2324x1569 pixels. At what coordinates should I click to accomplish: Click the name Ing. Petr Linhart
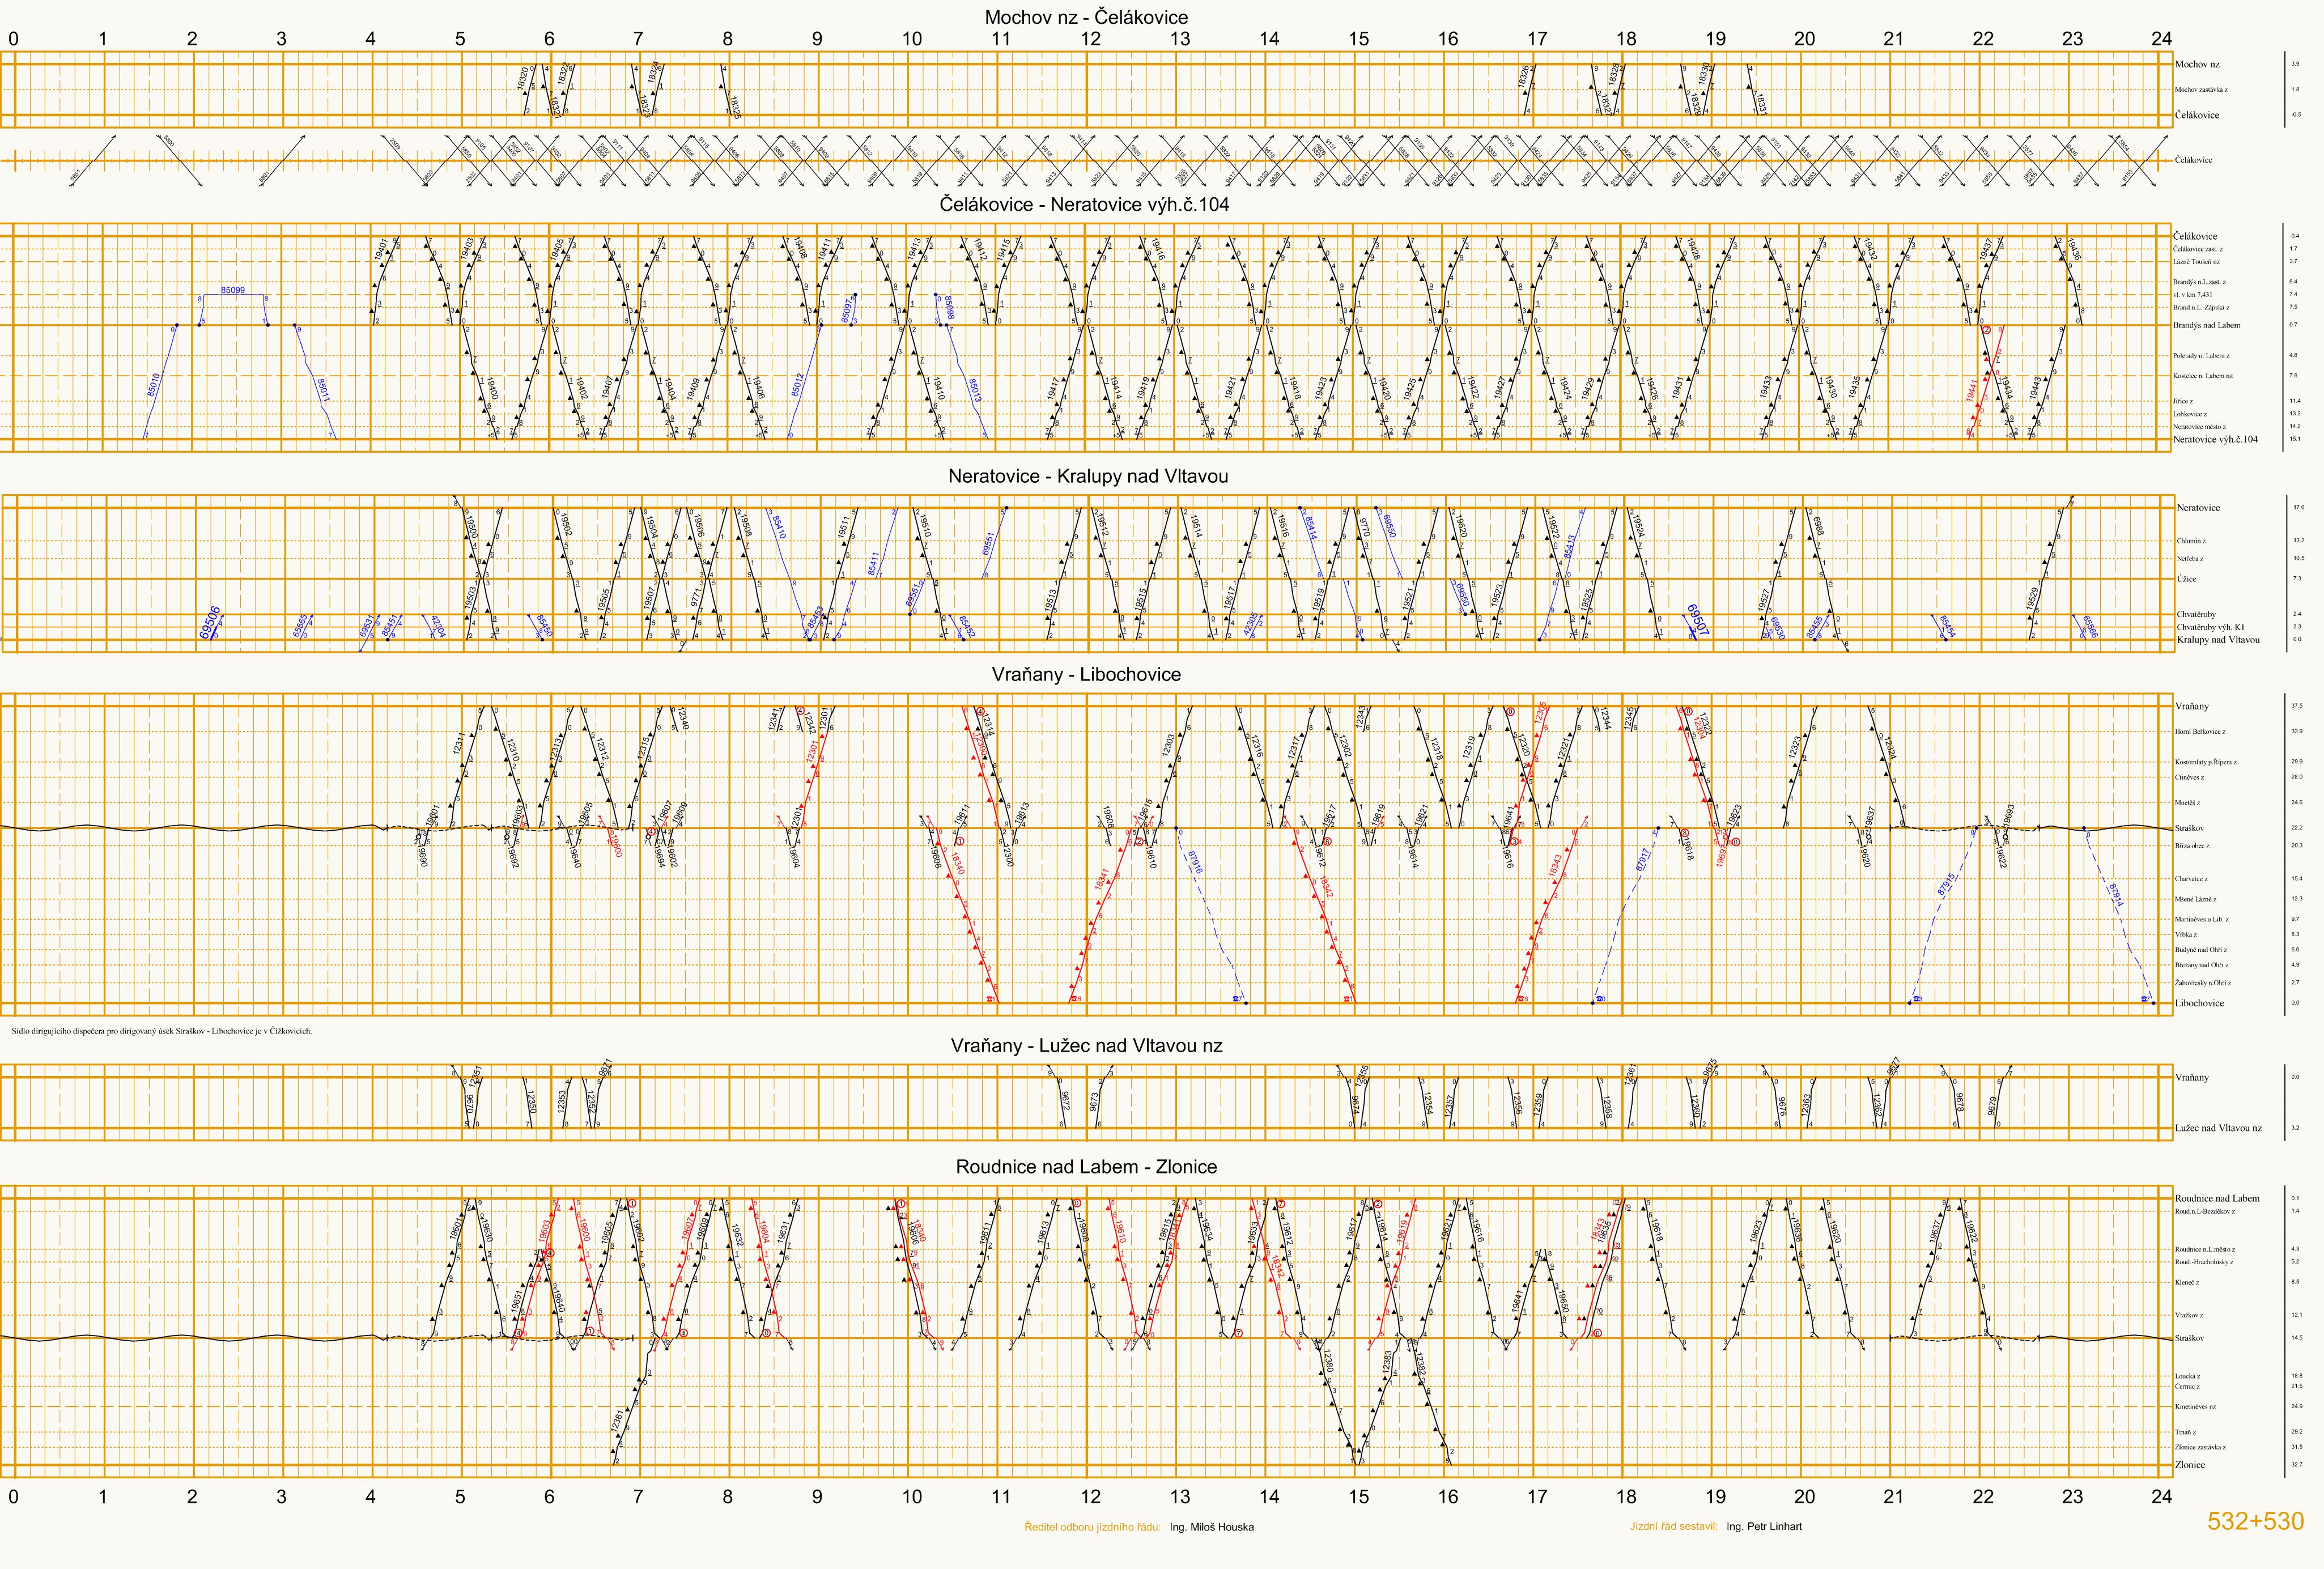tap(1764, 1526)
